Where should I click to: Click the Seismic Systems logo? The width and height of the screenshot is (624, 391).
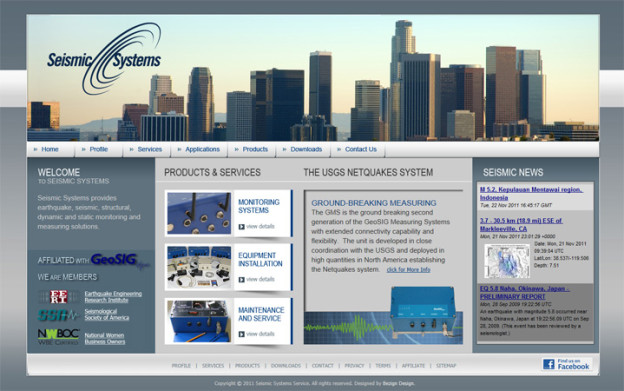pyautogui.click(x=104, y=59)
